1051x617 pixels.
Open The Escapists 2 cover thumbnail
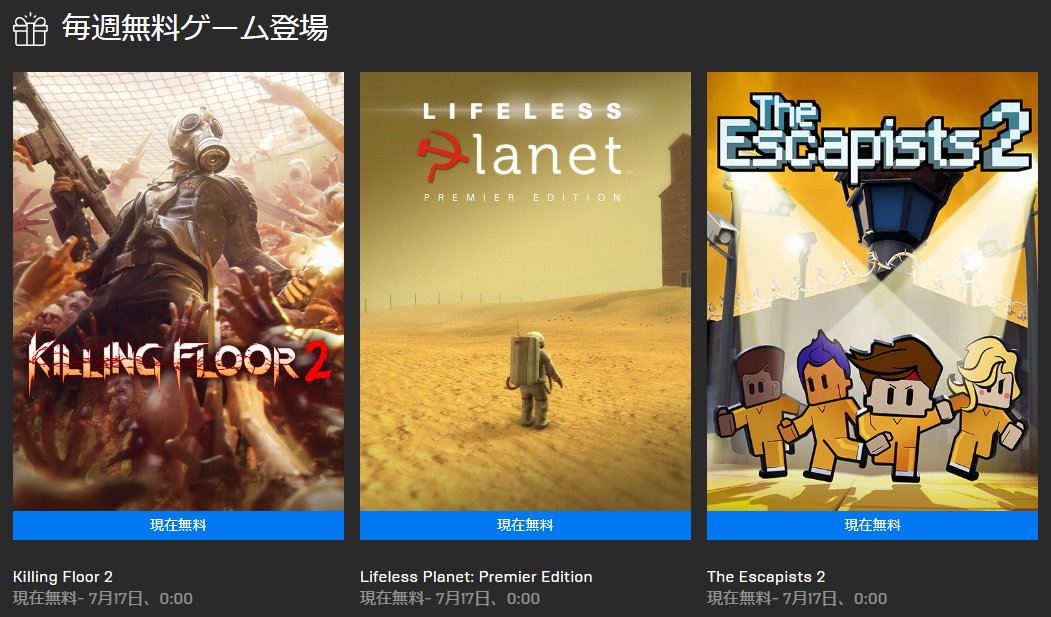872,291
